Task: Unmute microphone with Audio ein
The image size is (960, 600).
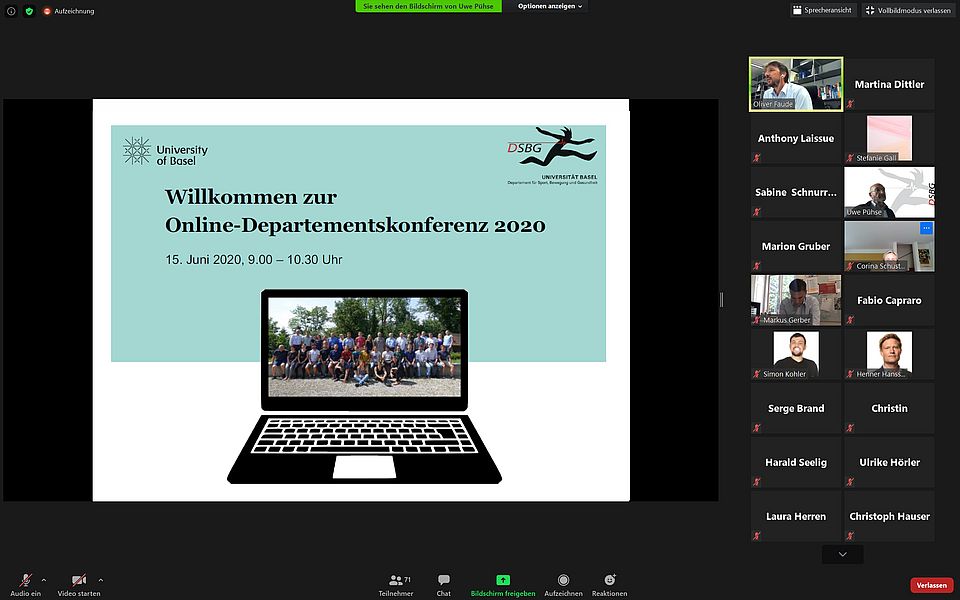Action: (25, 584)
